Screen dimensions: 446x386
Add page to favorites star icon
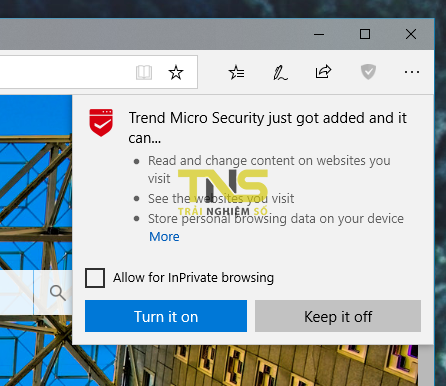[176, 72]
